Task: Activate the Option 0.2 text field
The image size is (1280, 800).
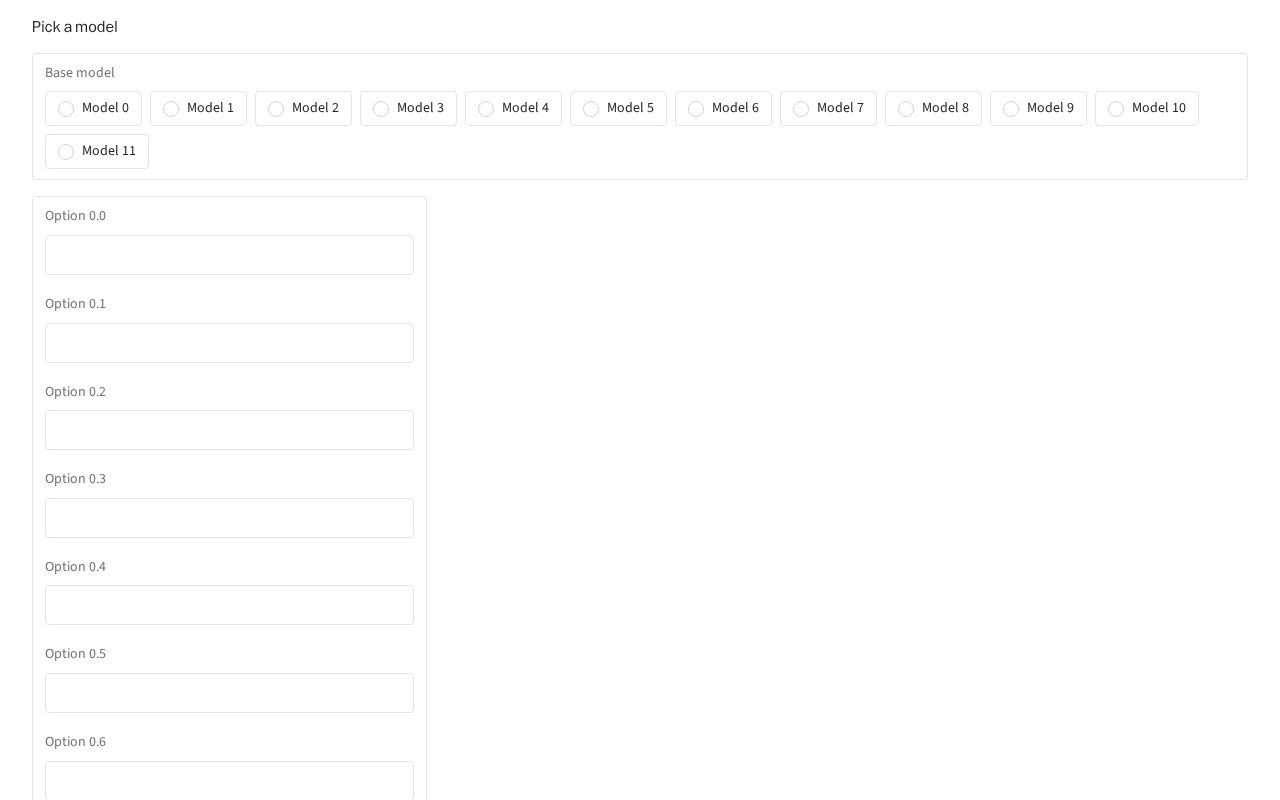Action: pos(229,430)
